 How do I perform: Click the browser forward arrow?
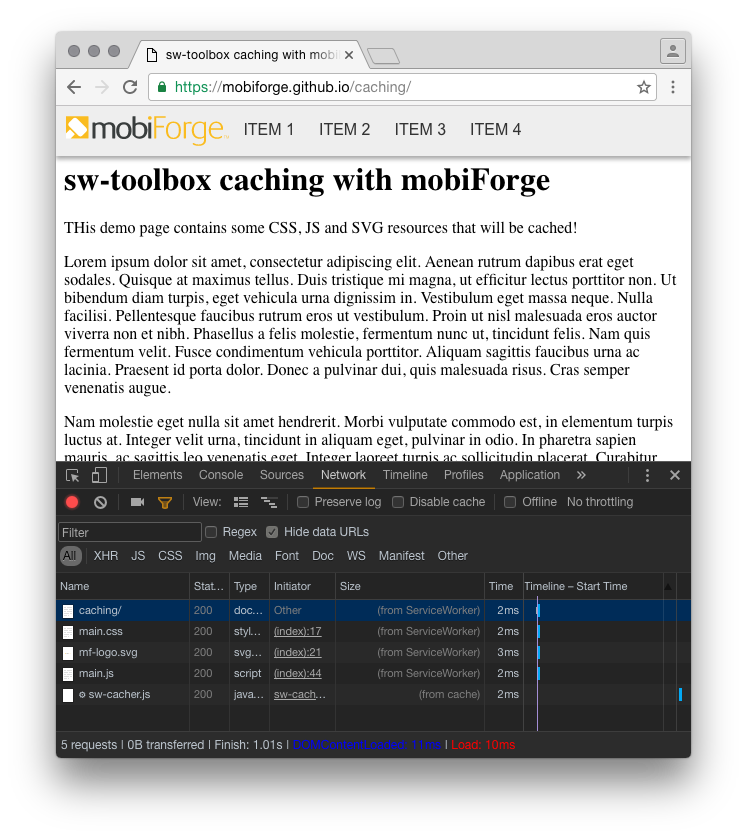pyautogui.click(x=102, y=87)
